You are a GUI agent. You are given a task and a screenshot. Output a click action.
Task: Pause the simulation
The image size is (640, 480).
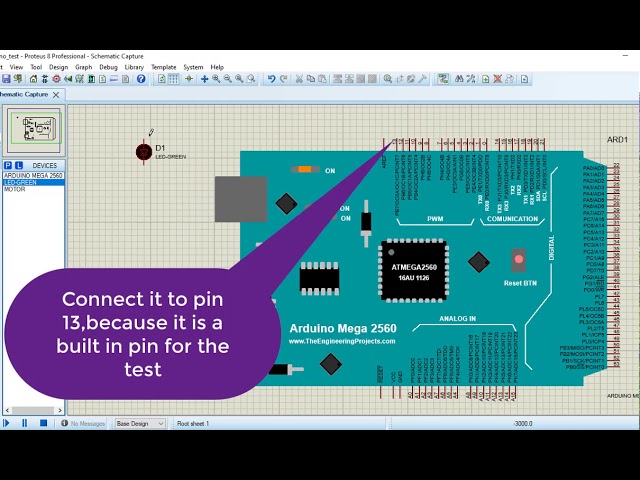pos(24,423)
